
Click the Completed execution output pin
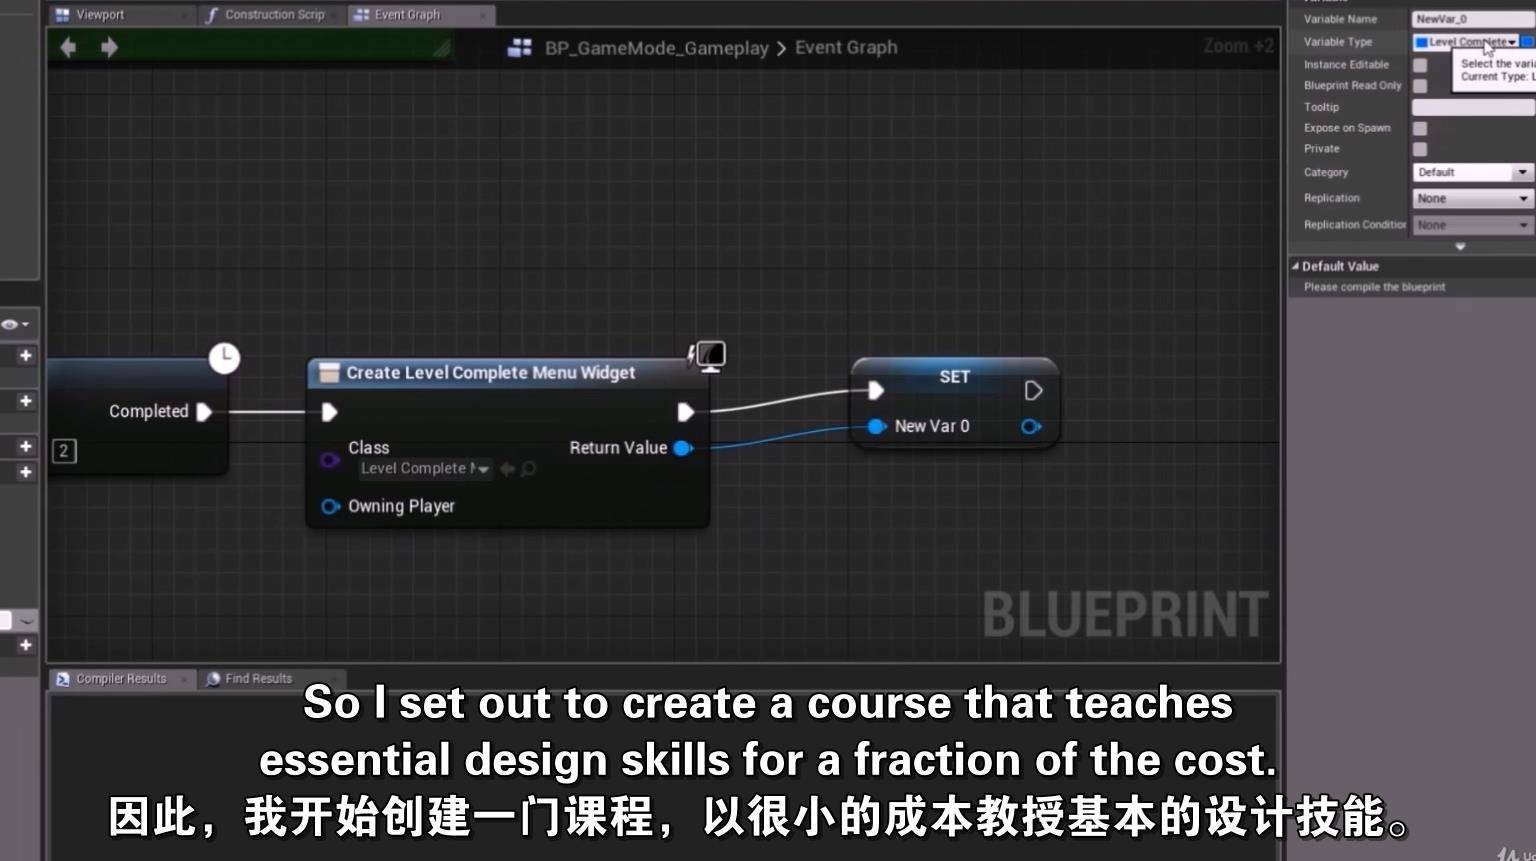(x=204, y=411)
